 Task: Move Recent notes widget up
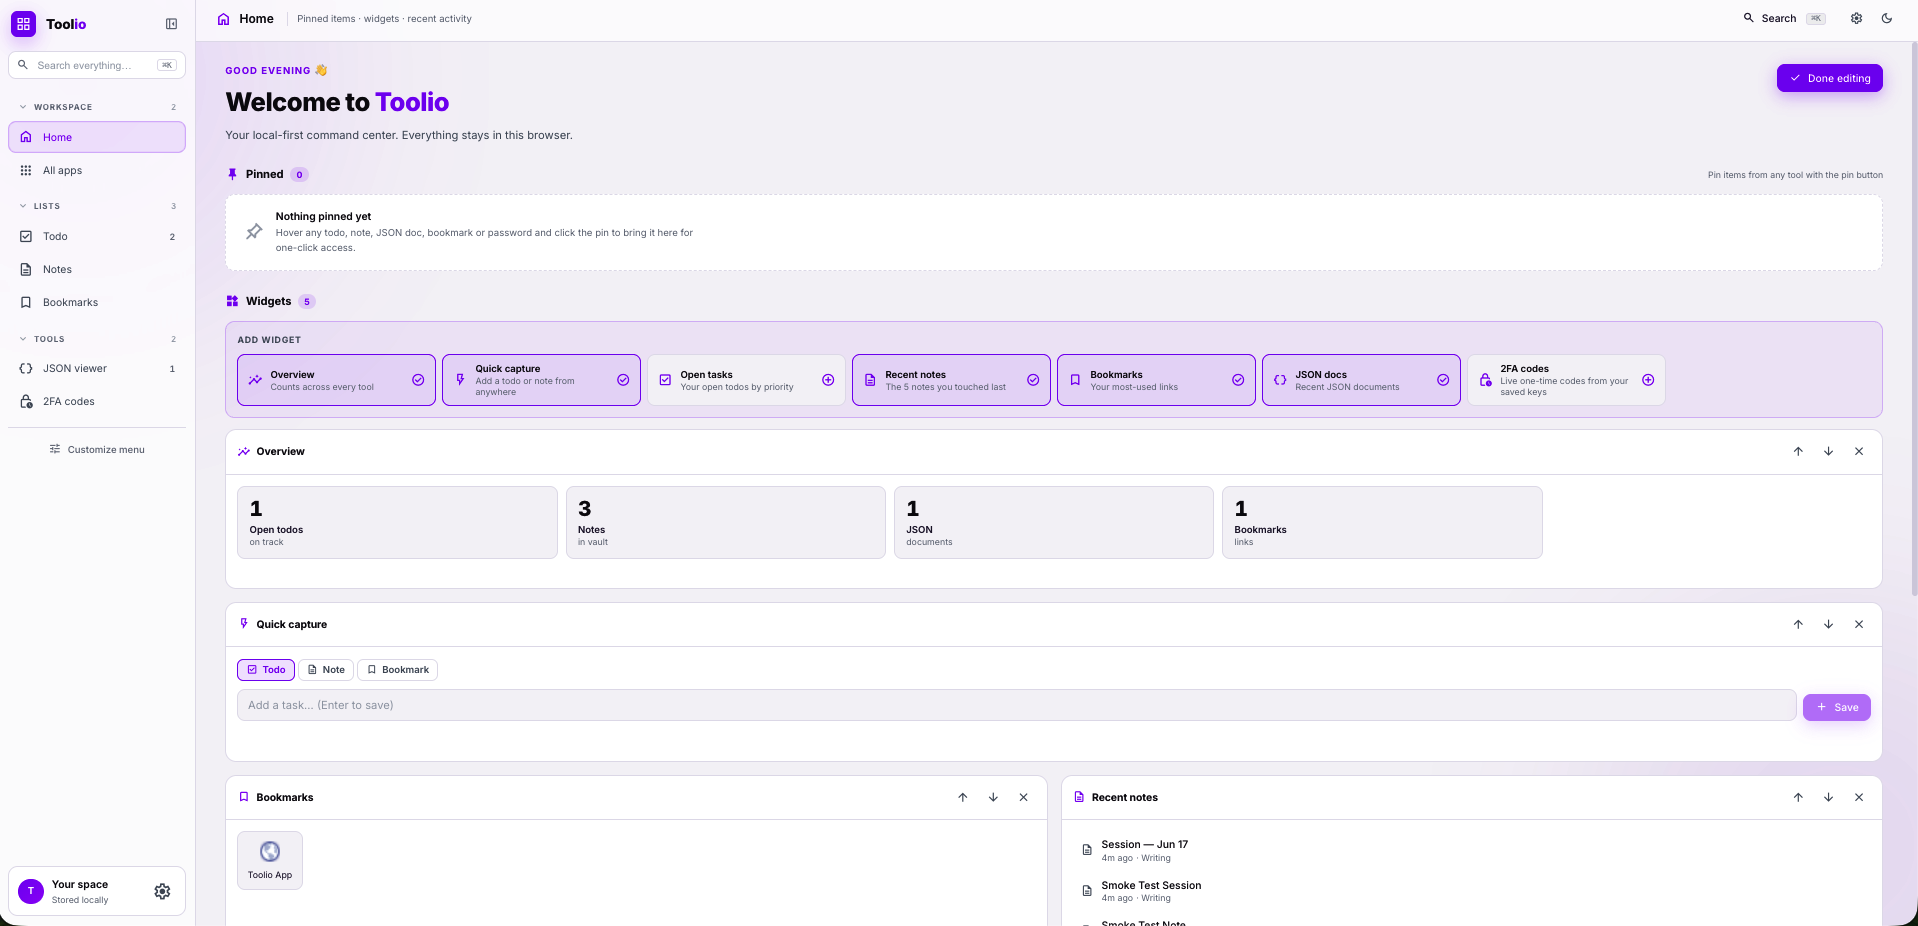pos(1798,797)
